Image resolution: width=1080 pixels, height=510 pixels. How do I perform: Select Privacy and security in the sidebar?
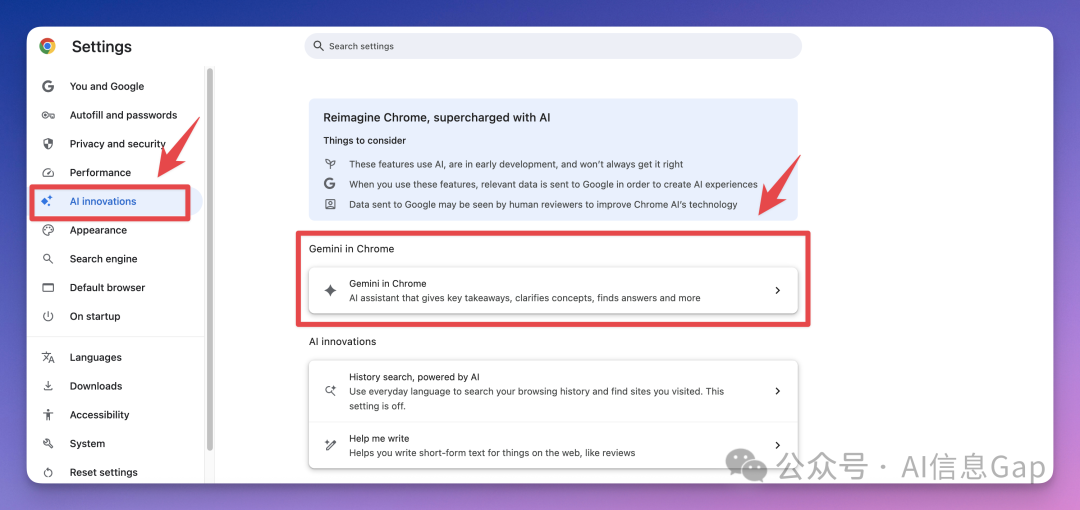(116, 144)
